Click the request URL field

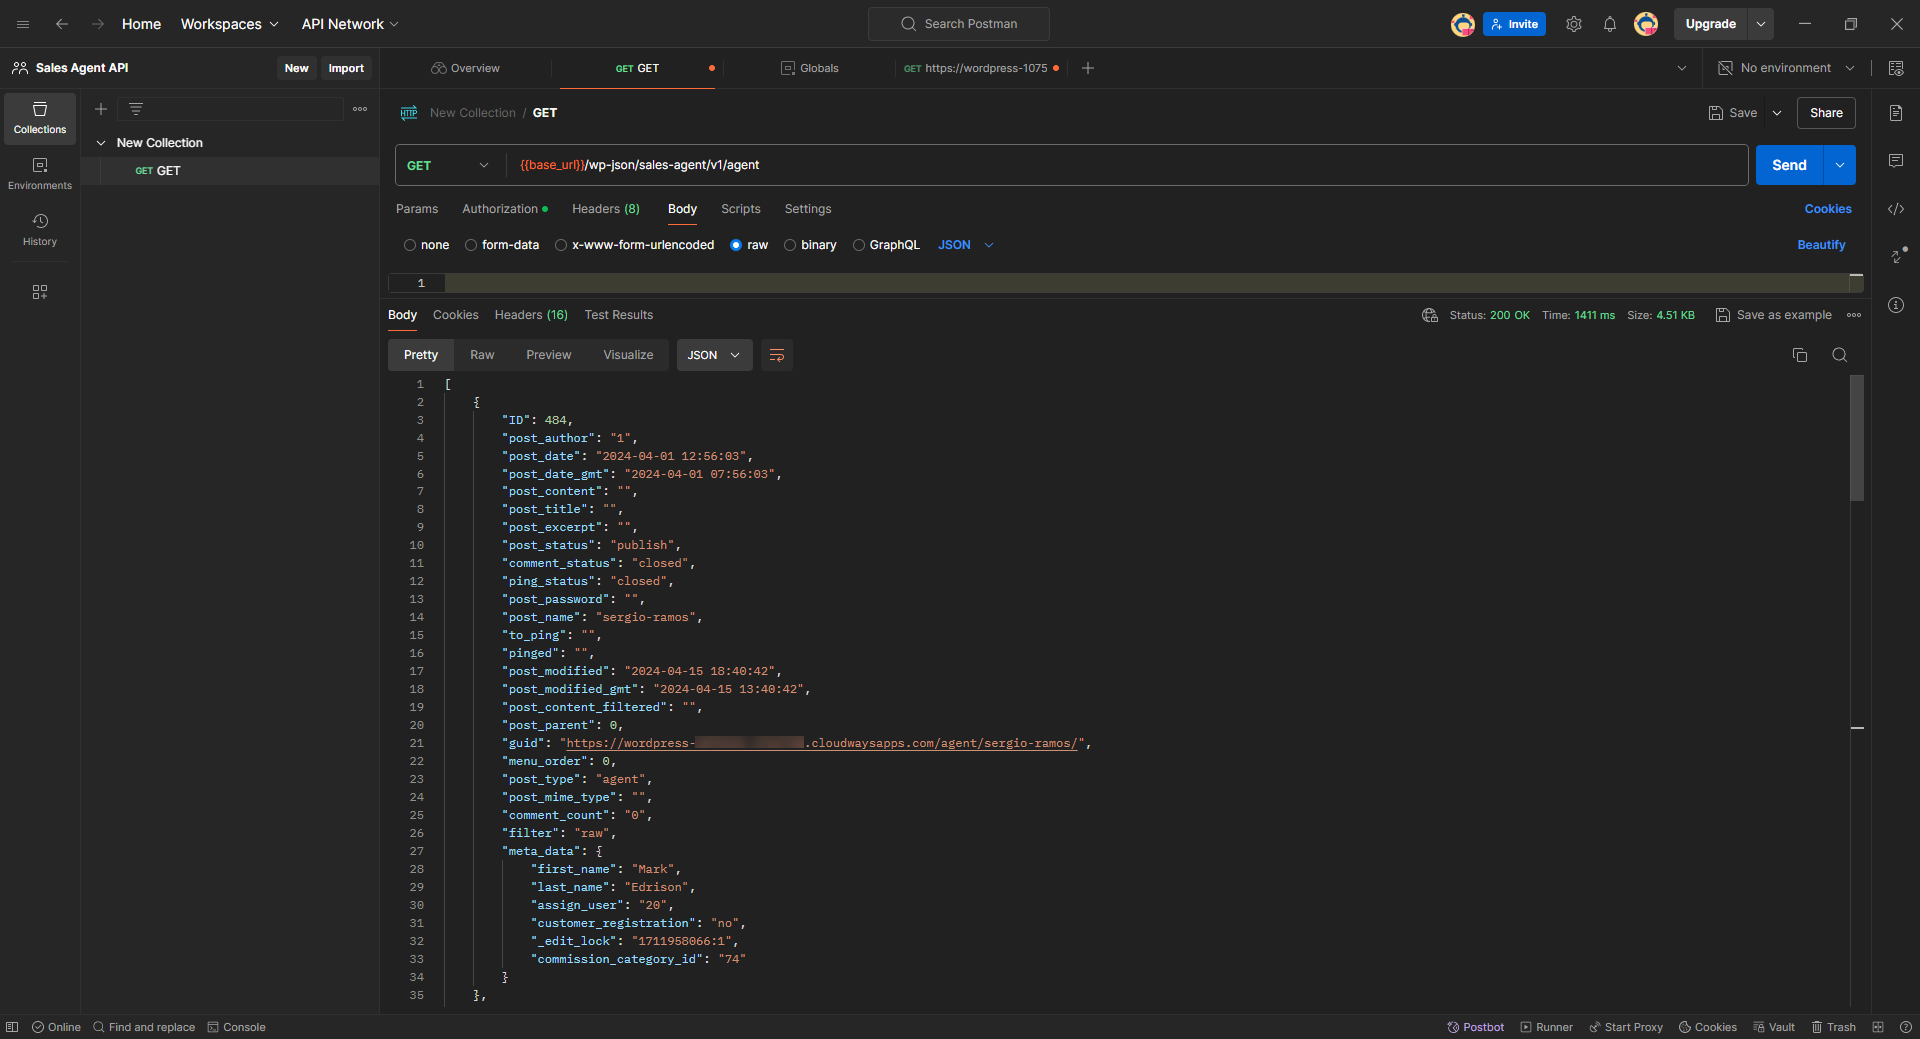pos(1127,165)
